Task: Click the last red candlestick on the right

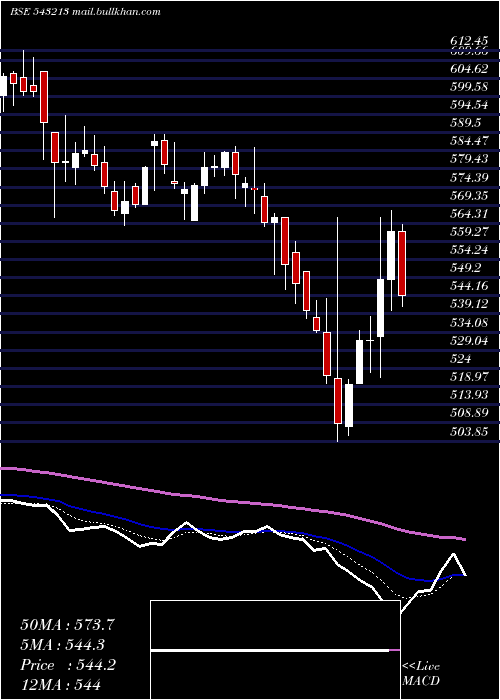Action: pos(402,263)
